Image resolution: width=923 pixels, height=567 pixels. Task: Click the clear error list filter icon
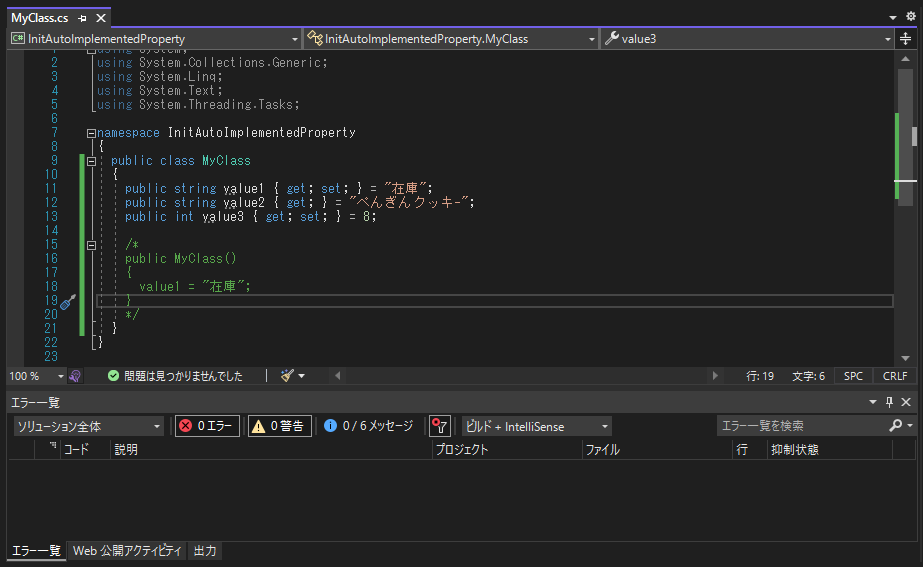pyautogui.click(x=440, y=426)
